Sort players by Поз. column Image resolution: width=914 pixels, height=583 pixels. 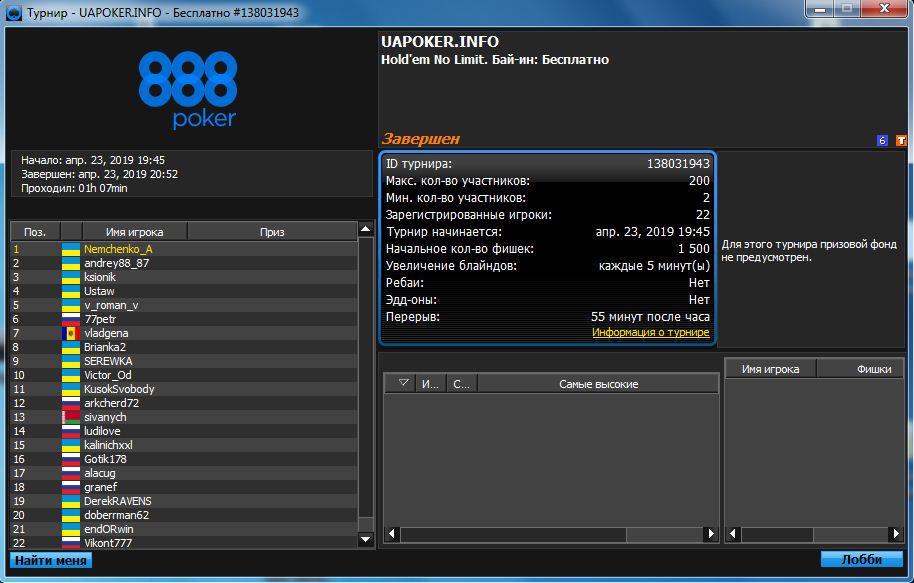click(35, 231)
